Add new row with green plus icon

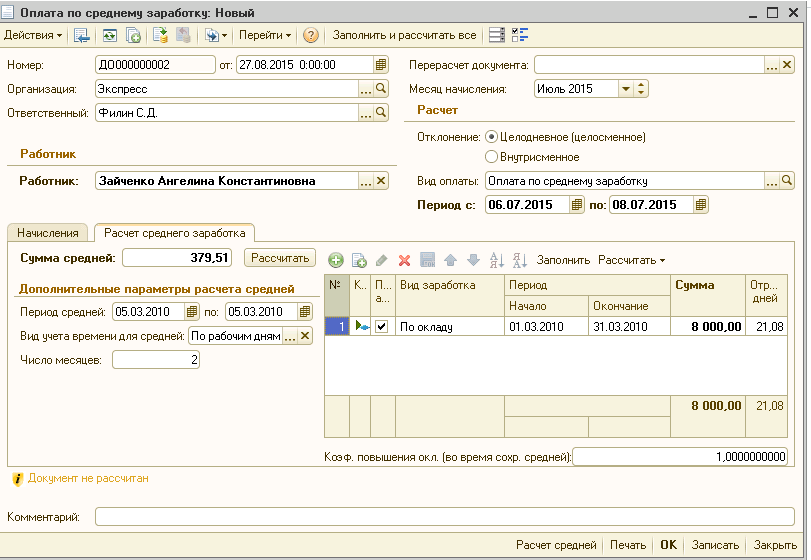coord(336,260)
